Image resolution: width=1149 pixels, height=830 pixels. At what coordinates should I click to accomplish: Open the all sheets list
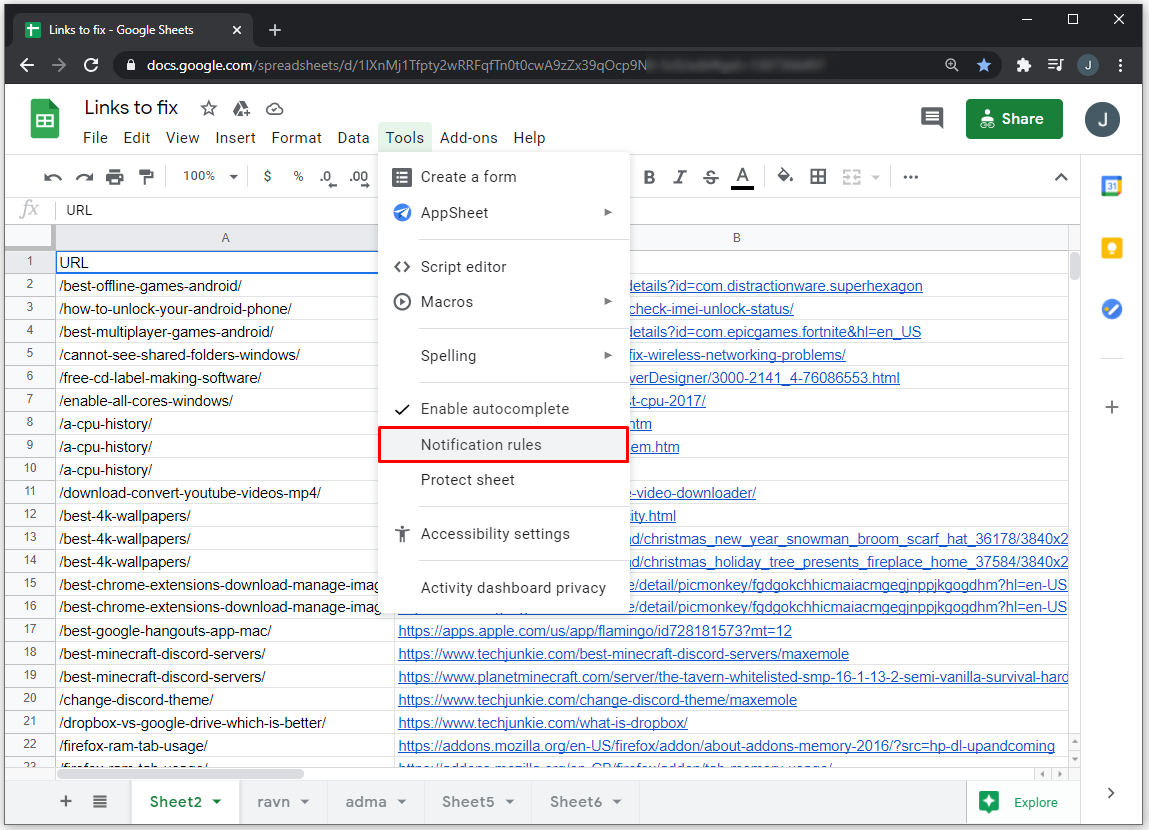[100, 801]
